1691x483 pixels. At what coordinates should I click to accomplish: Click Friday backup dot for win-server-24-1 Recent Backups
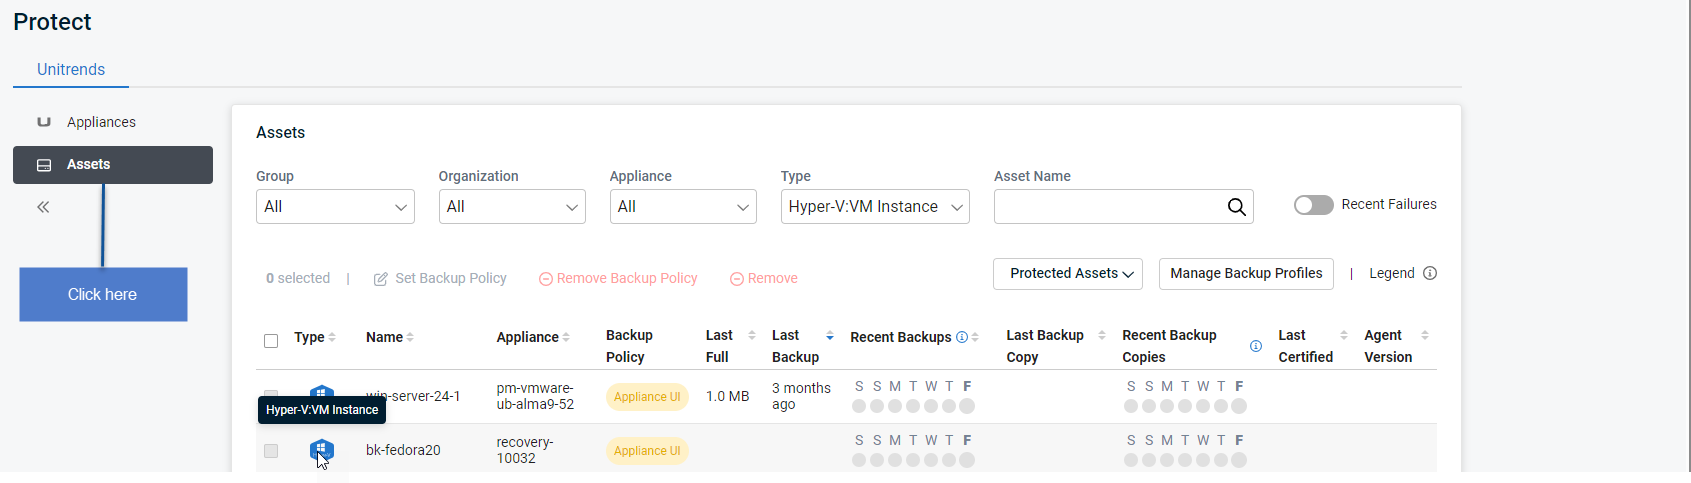click(967, 406)
